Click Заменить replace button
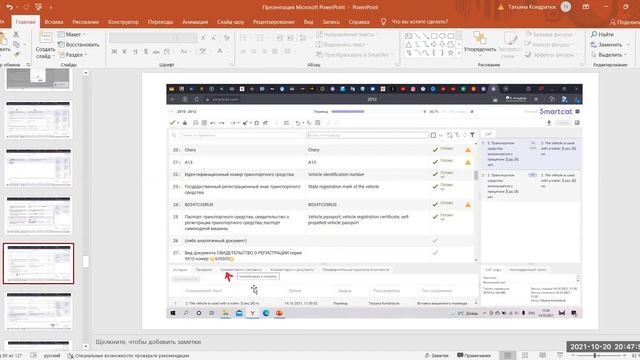This screenshot has width=640, height=360. [x=610, y=44]
